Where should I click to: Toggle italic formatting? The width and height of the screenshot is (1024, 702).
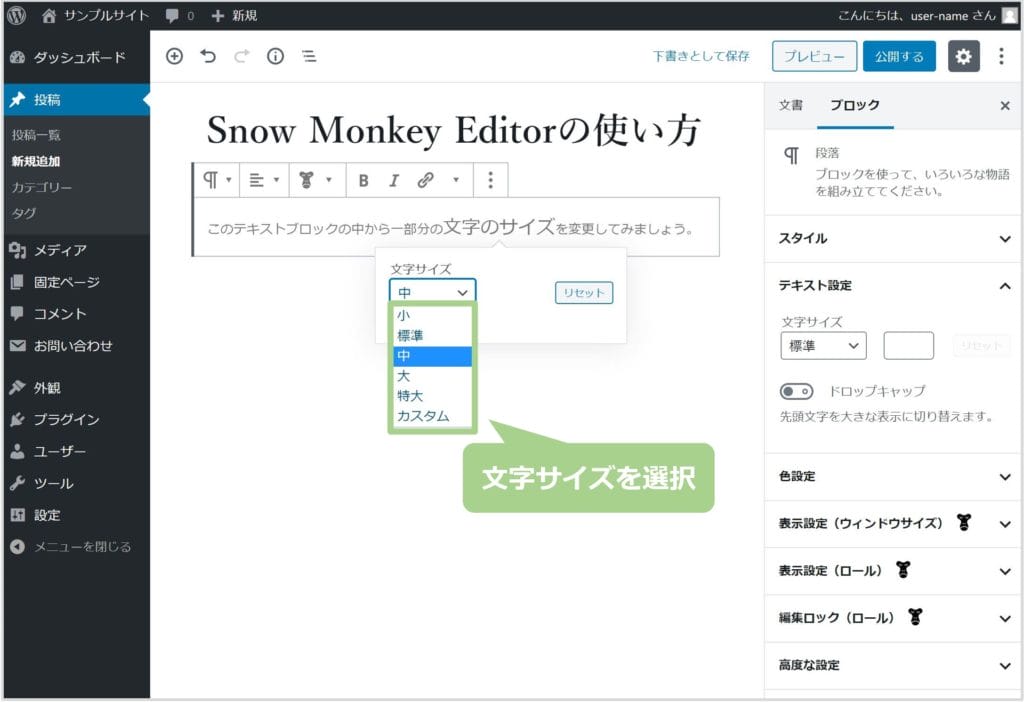click(x=394, y=180)
